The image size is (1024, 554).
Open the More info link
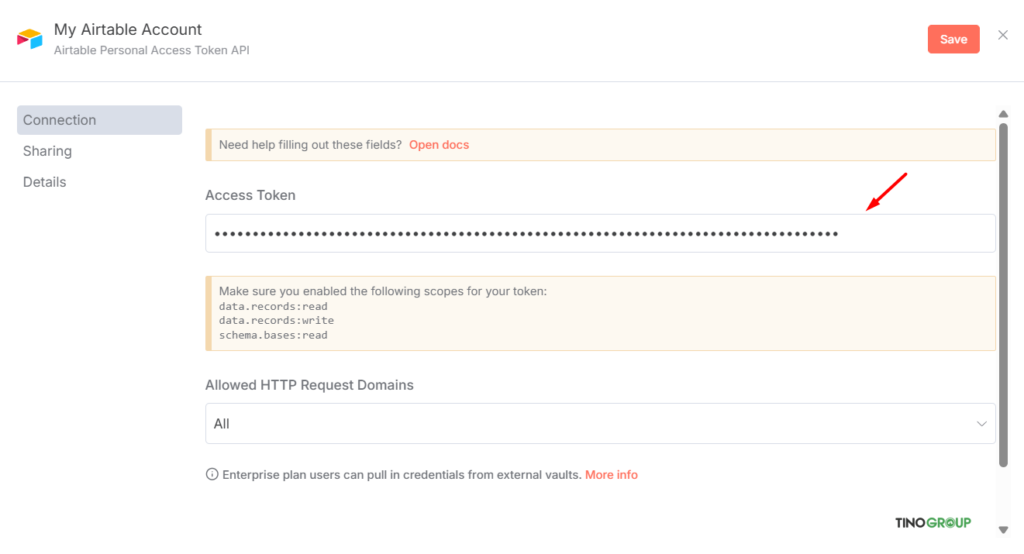point(611,475)
